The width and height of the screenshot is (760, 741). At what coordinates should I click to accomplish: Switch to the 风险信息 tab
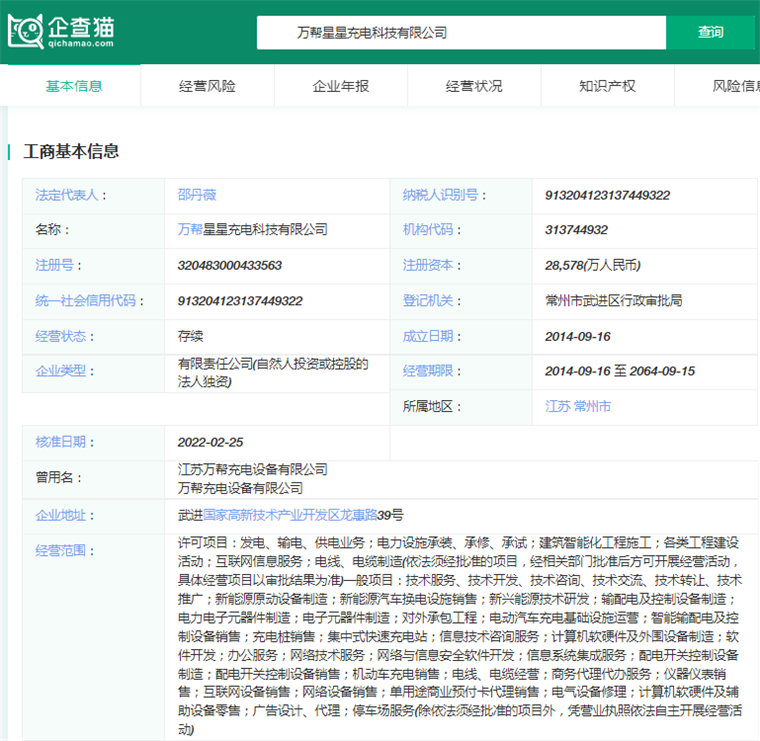735,86
